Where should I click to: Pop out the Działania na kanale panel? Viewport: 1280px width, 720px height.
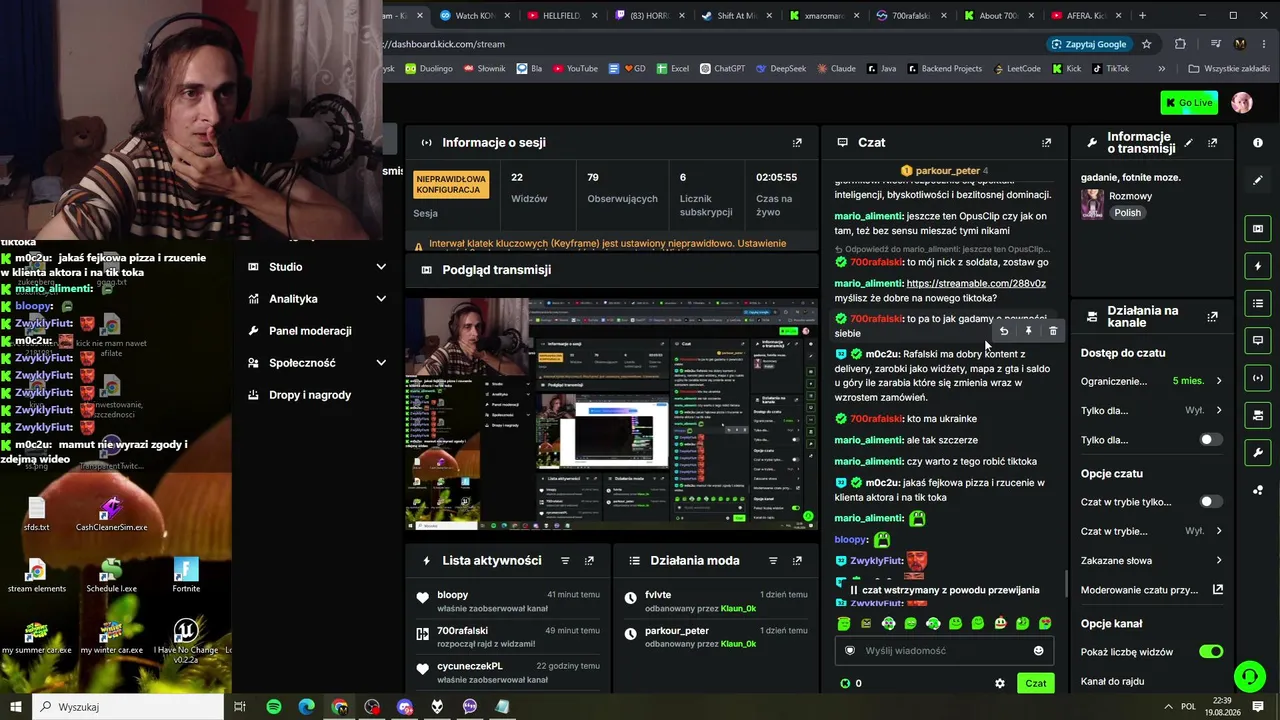pyautogui.click(x=1212, y=317)
